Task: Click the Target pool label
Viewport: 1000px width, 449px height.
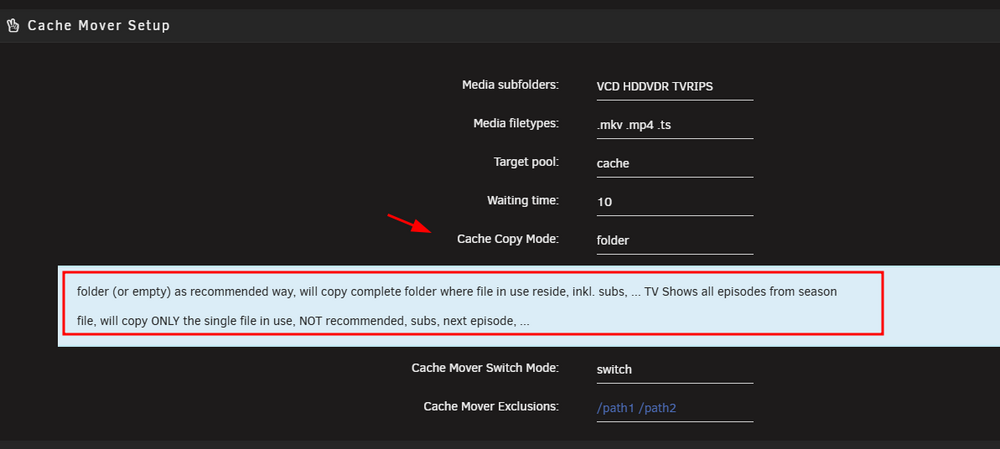Action: tap(526, 161)
